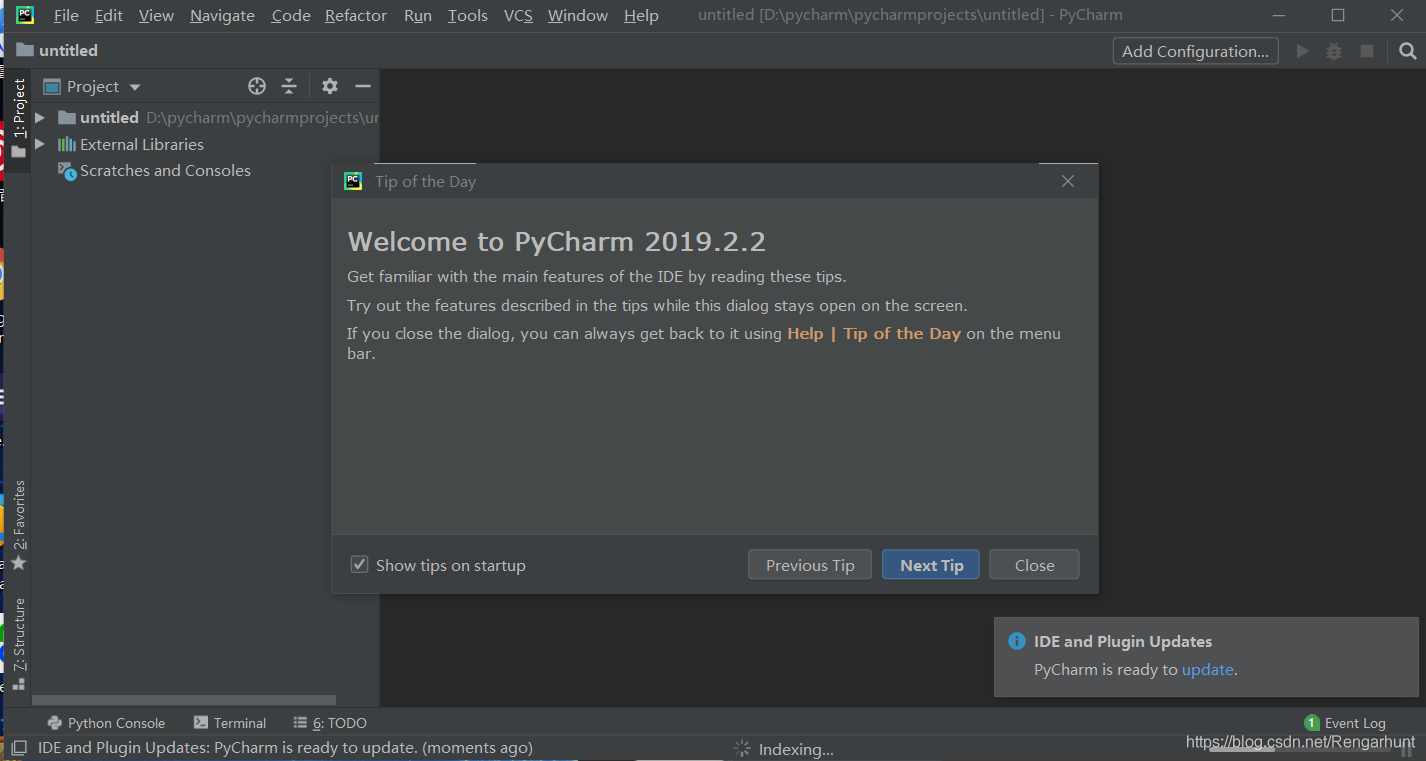
Task: Open Project panel settings gear
Action: tap(330, 87)
